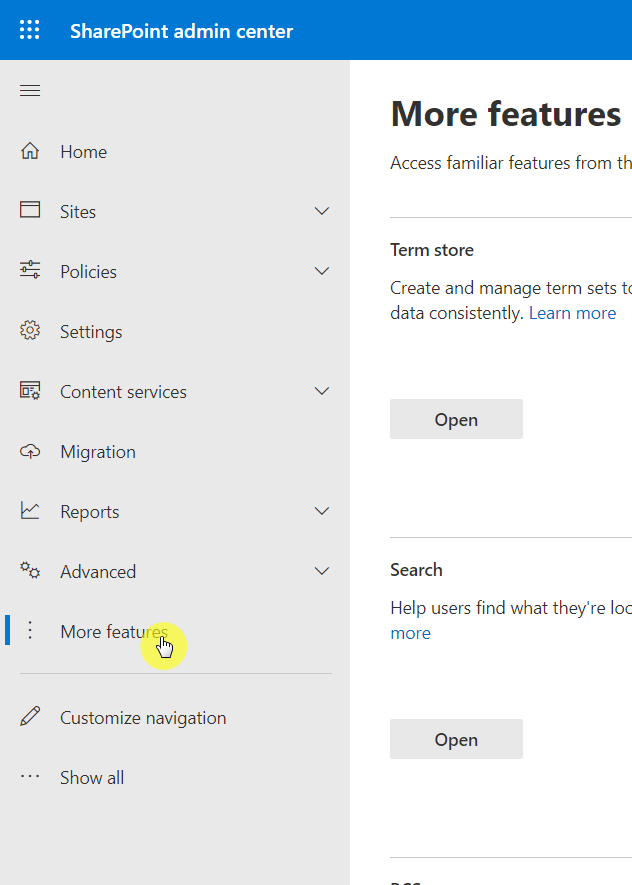Collapse navigation with the hamburger icon
The height and width of the screenshot is (885, 632).
pos(30,90)
